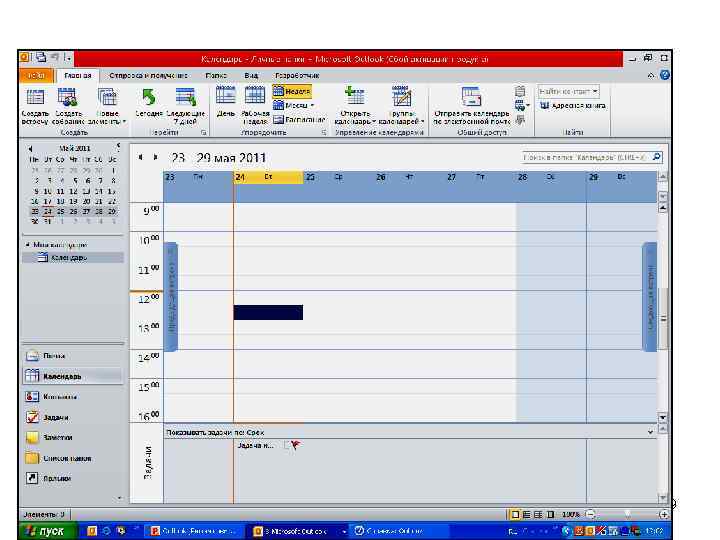Image resolution: width=720 pixels, height=540 pixels.
Task: Open Контакты in the navigation pane
Action: pyautogui.click(x=73, y=397)
